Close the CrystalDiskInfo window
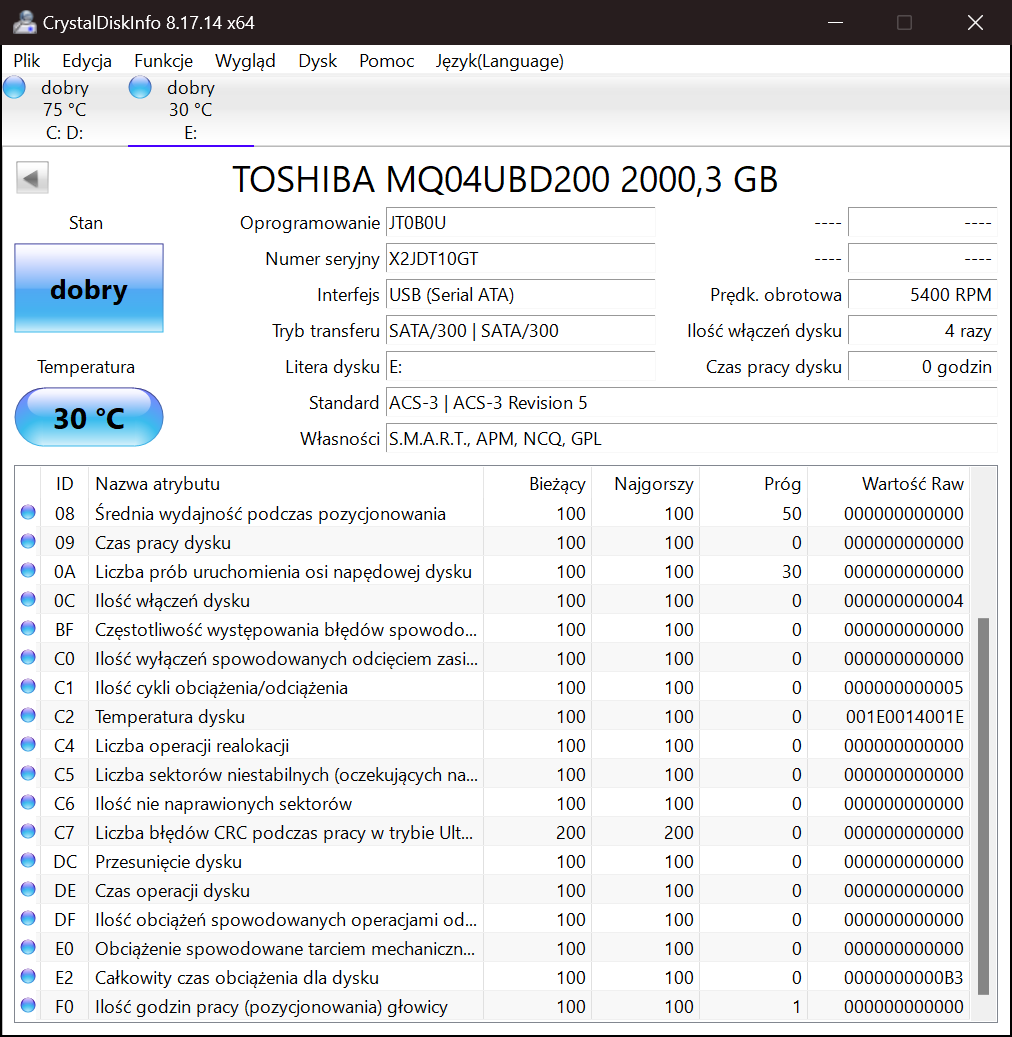 point(975,22)
